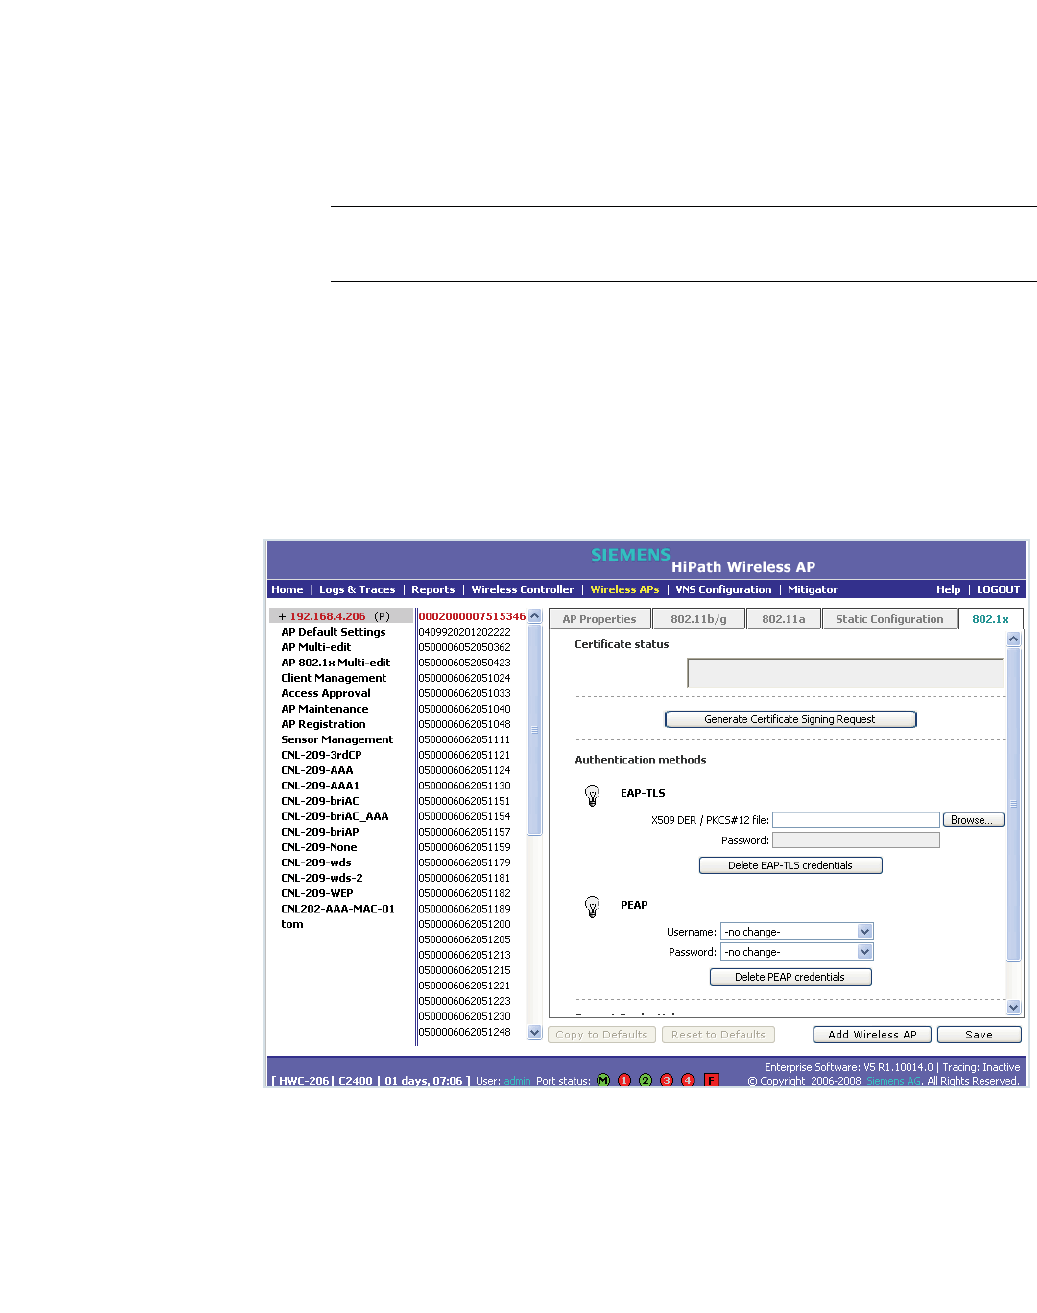The width and height of the screenshot is (1037, 1313).
Task: Click the admin user link
Action: pos(517,1081)
